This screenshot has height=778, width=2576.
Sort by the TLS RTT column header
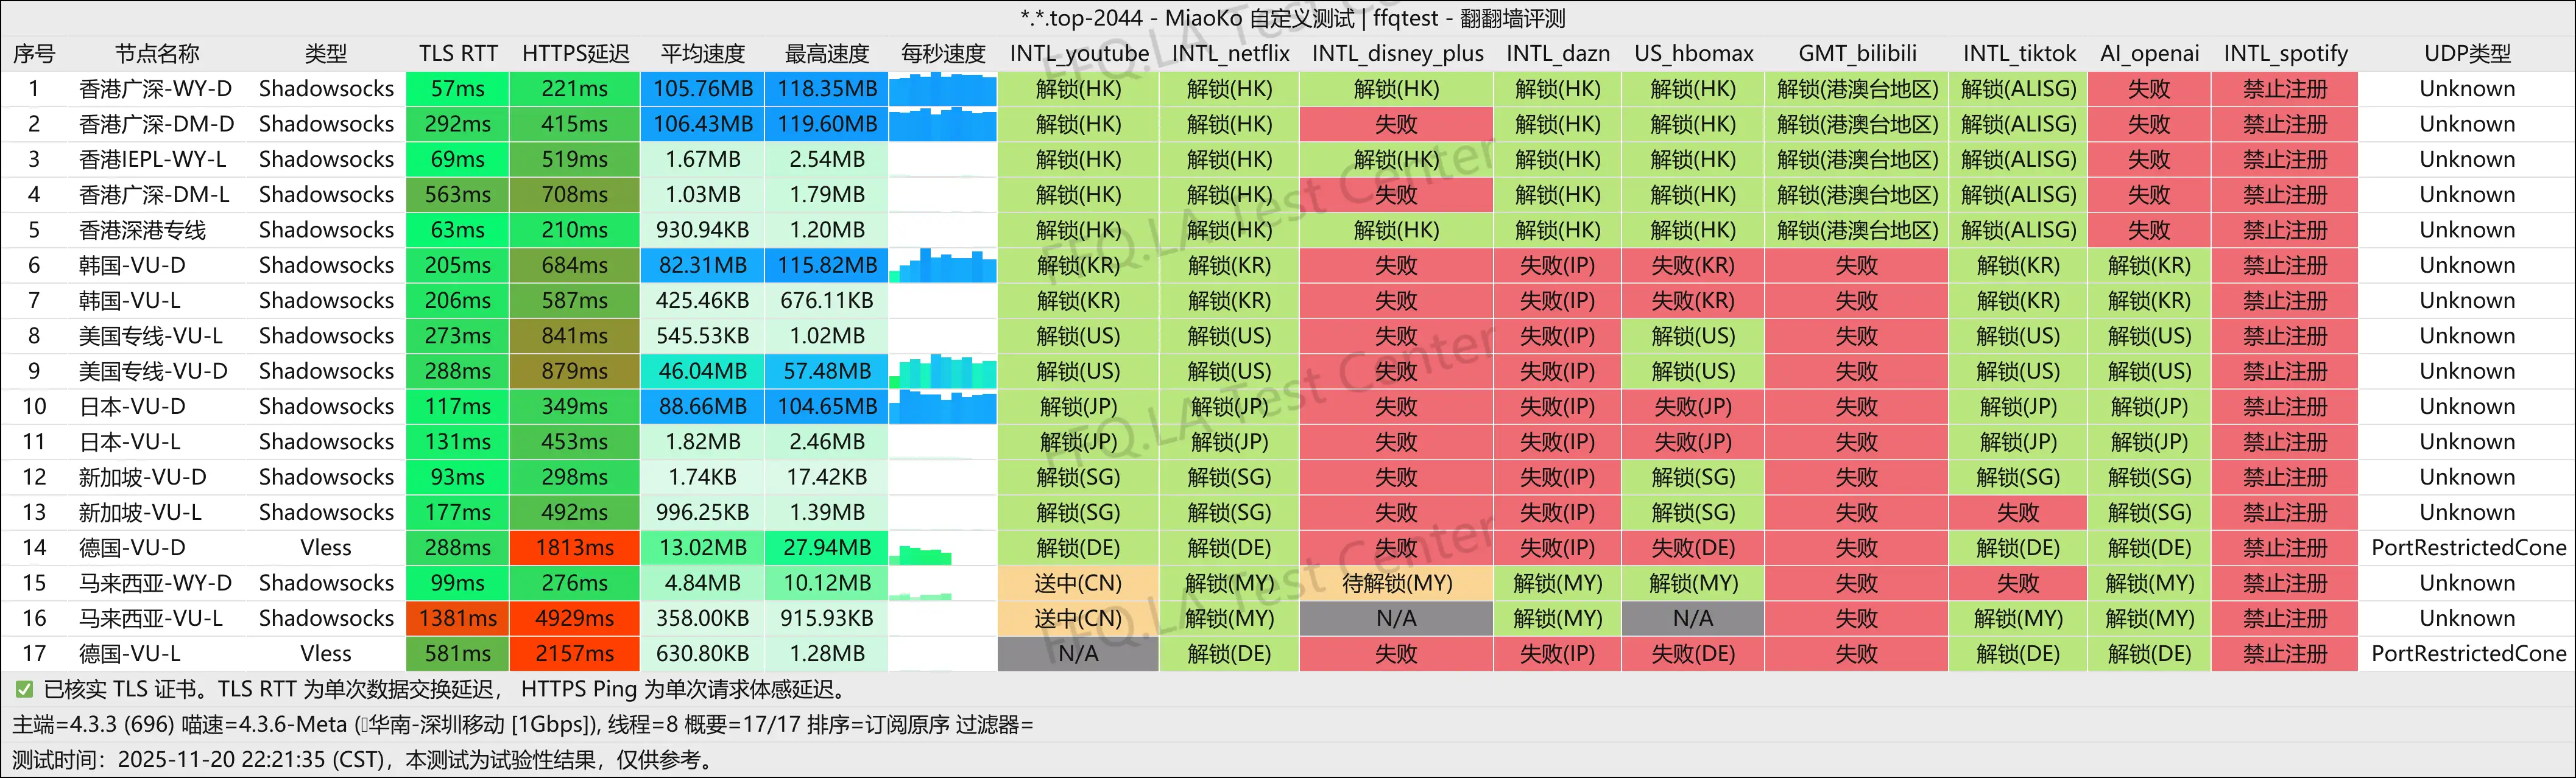tap(457, 53)
